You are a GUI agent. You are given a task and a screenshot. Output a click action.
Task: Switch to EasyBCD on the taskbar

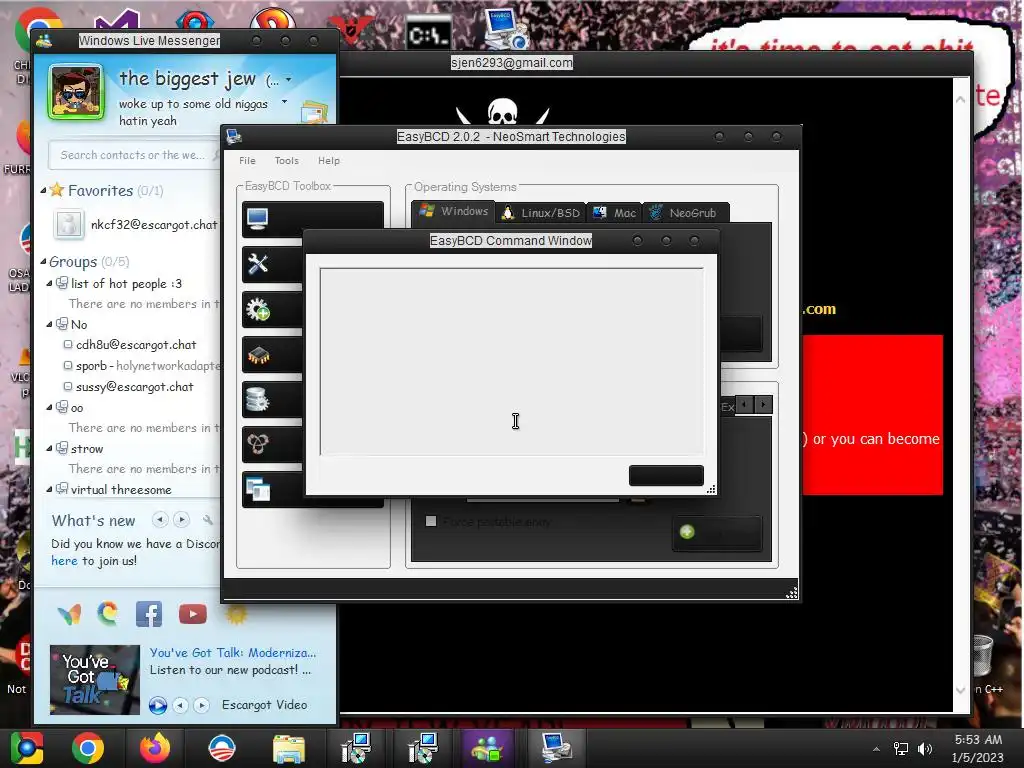coord(556,748)
